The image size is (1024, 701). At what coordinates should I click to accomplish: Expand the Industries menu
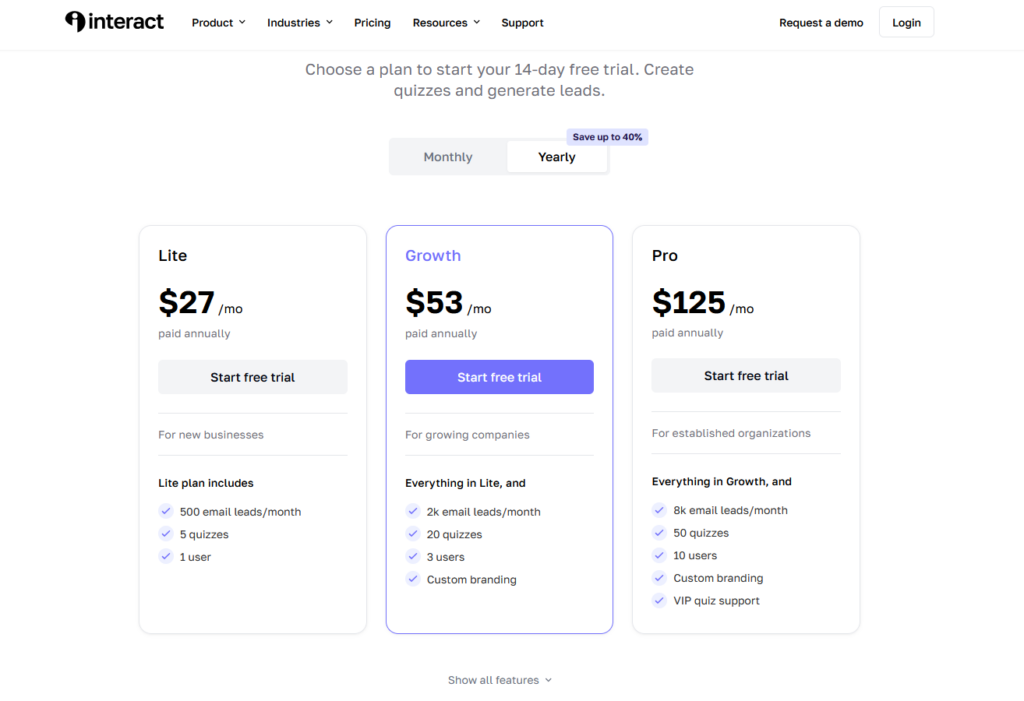pos(299,23)
